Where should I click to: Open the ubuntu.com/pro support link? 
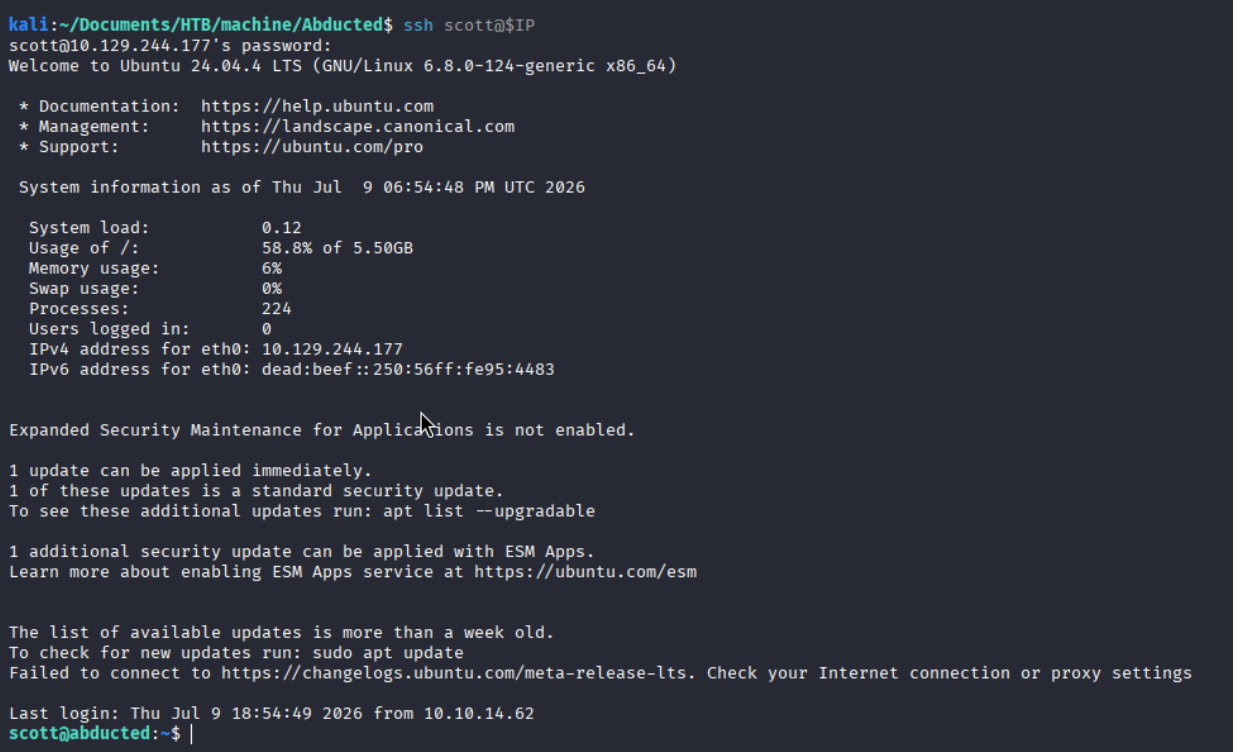tap(312, 147)
